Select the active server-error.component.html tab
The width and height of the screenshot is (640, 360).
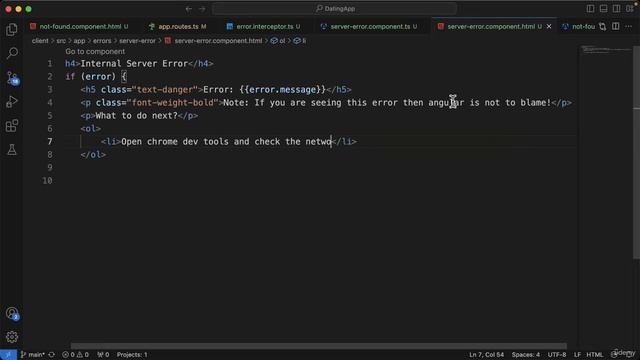[491, 27]
